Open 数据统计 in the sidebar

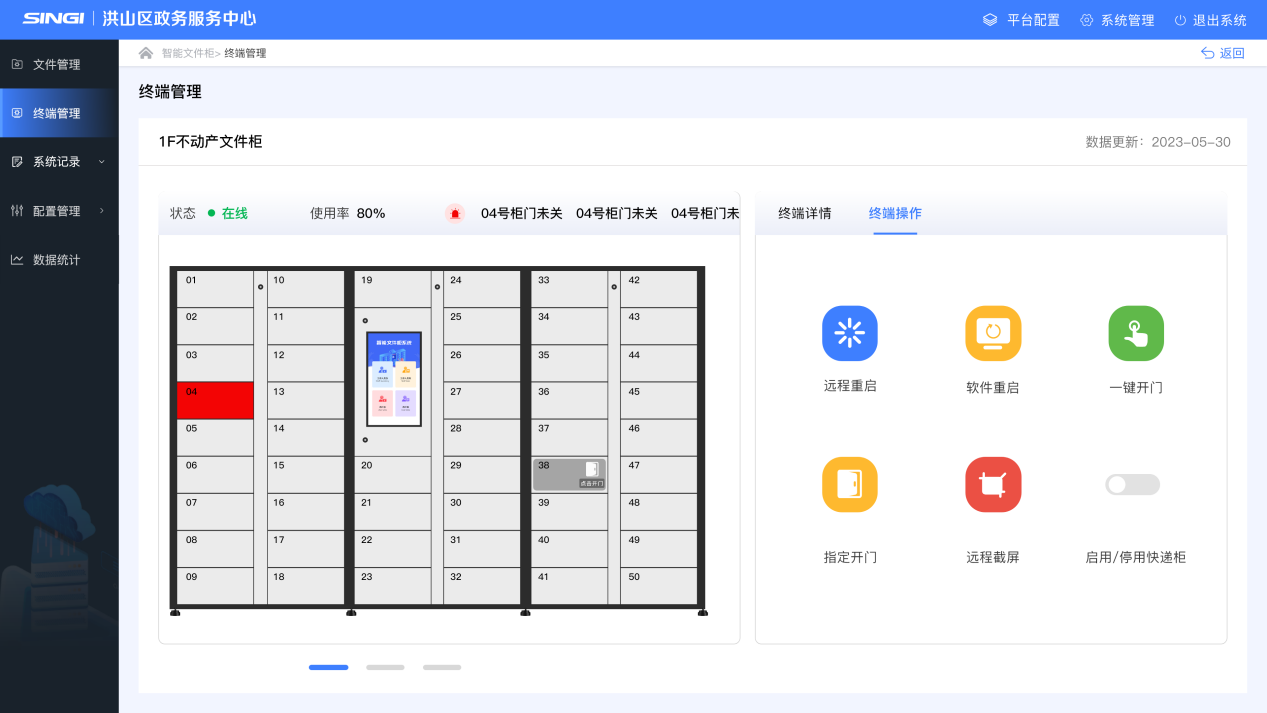(x=56, y=260)
